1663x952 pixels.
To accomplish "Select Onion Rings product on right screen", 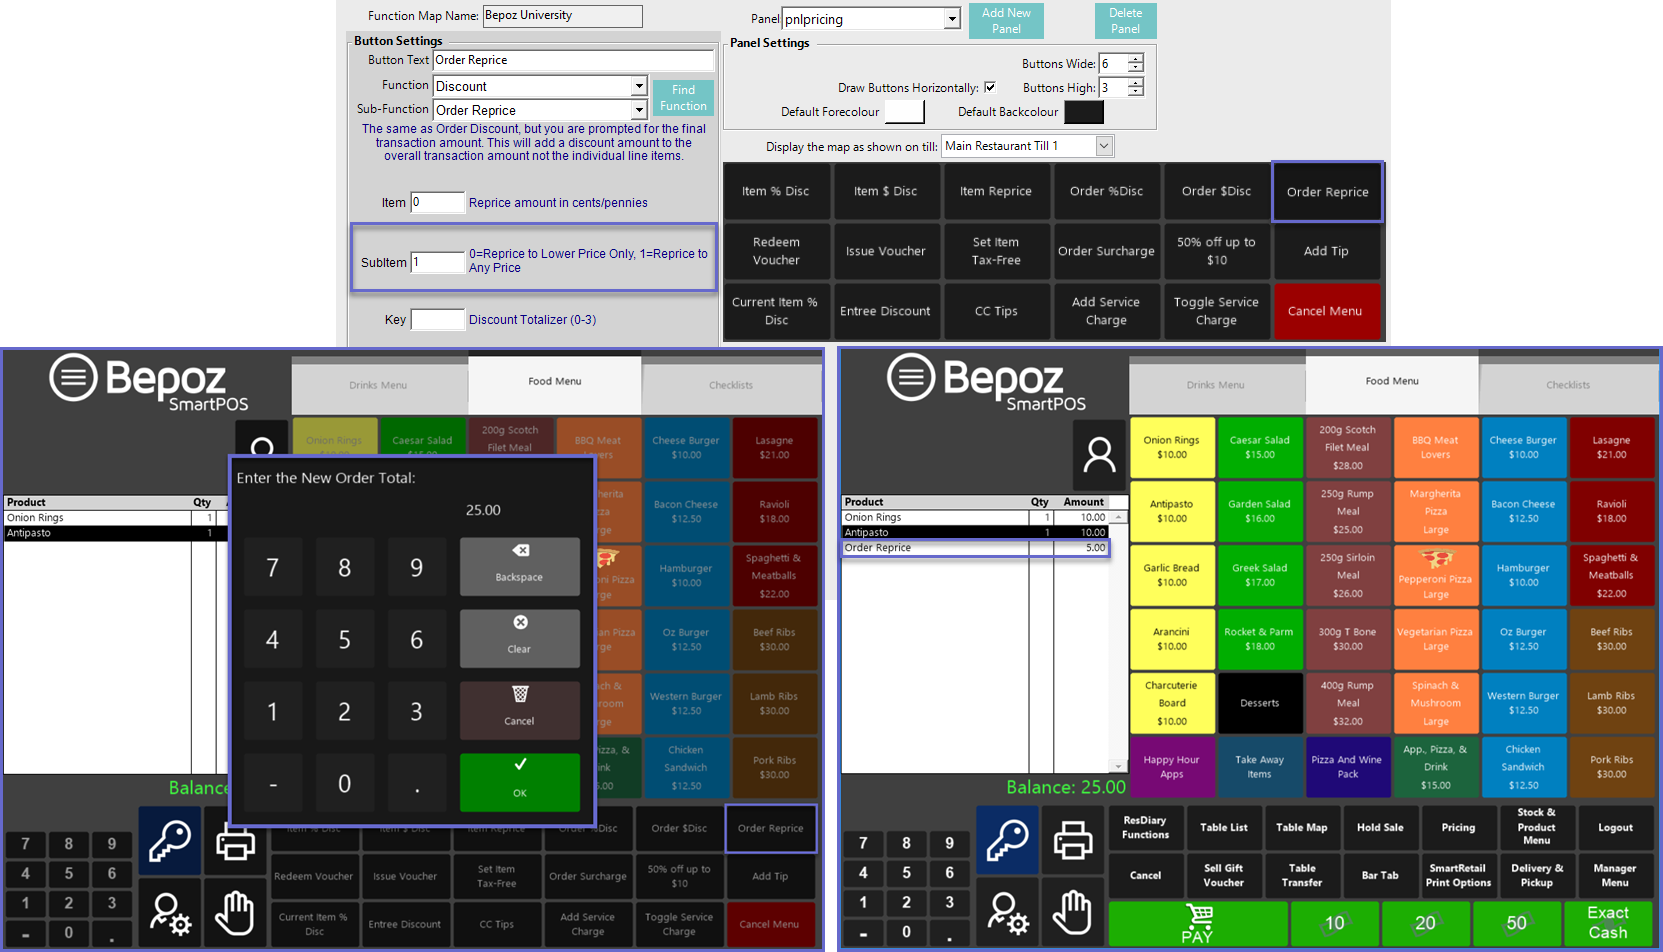I will click(1172, 447).
